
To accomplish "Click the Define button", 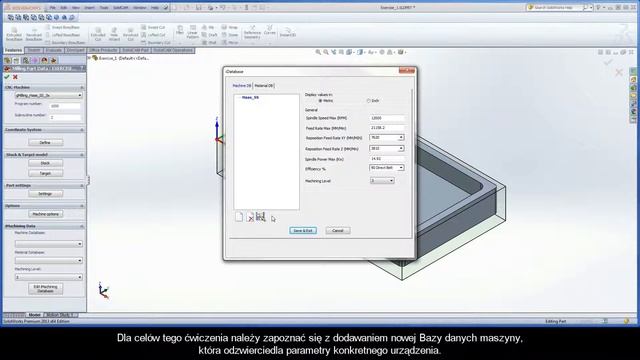I will pos(45,142).
